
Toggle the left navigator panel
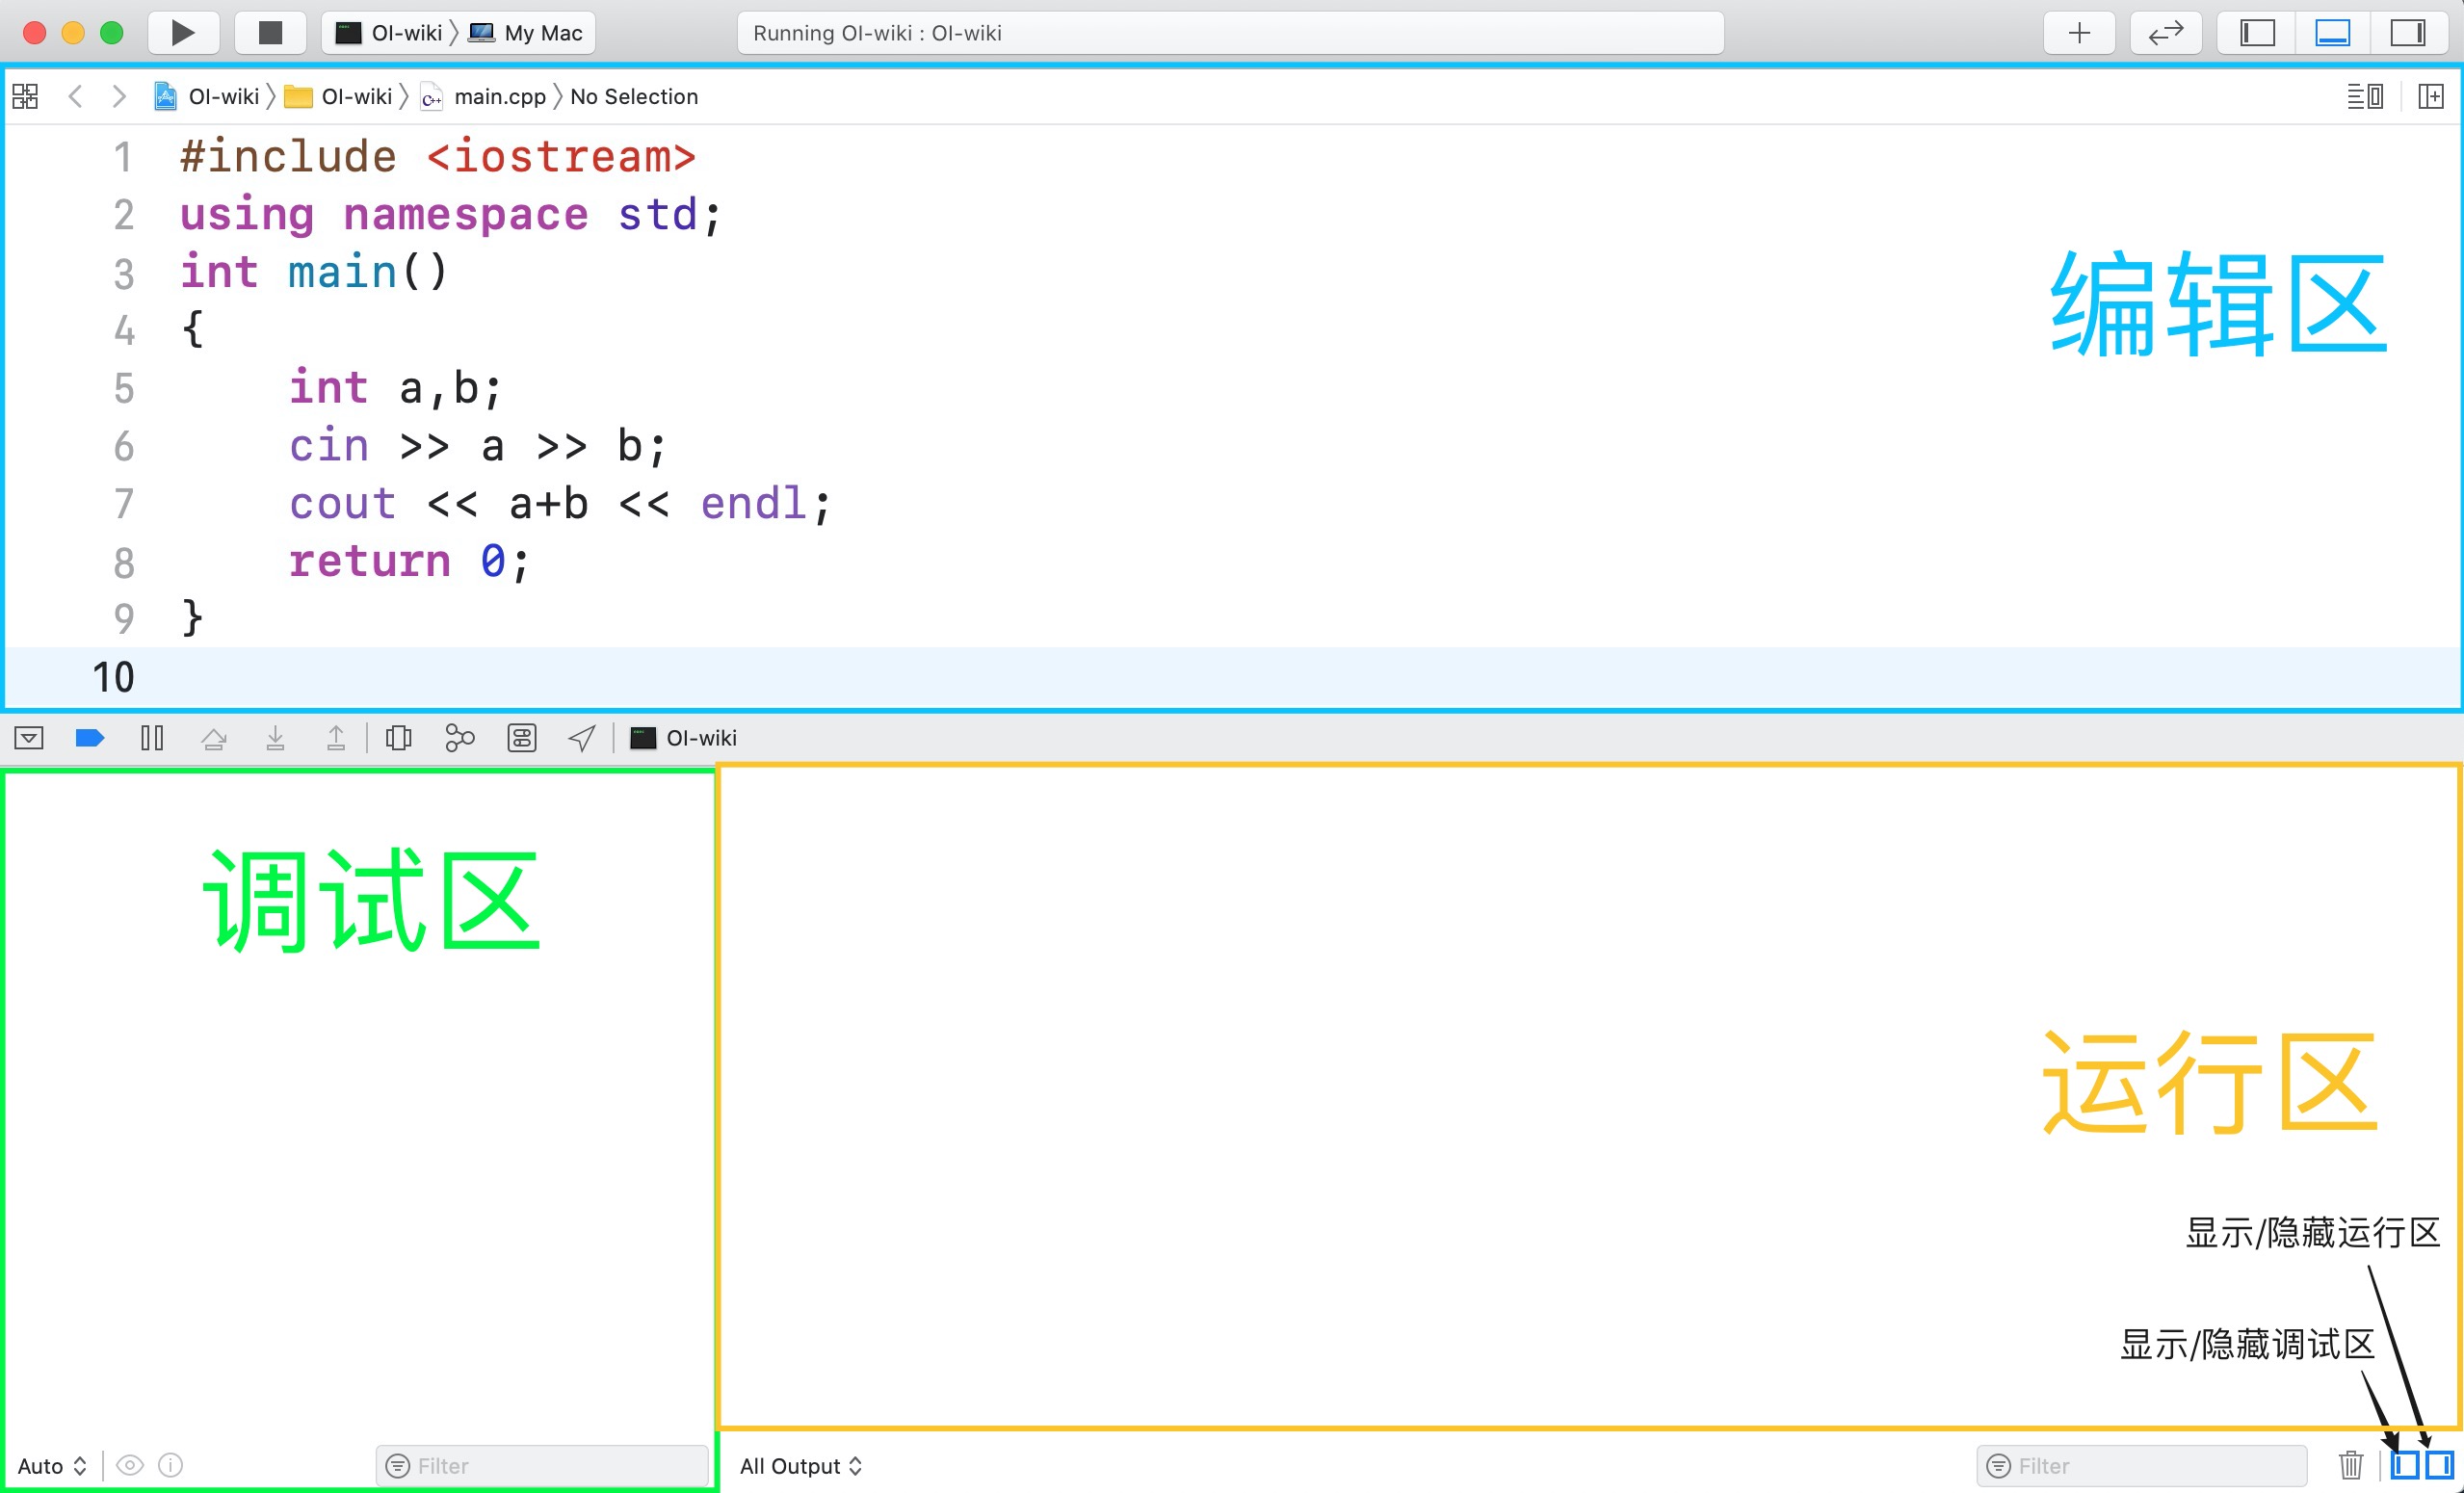point(2257,33)
